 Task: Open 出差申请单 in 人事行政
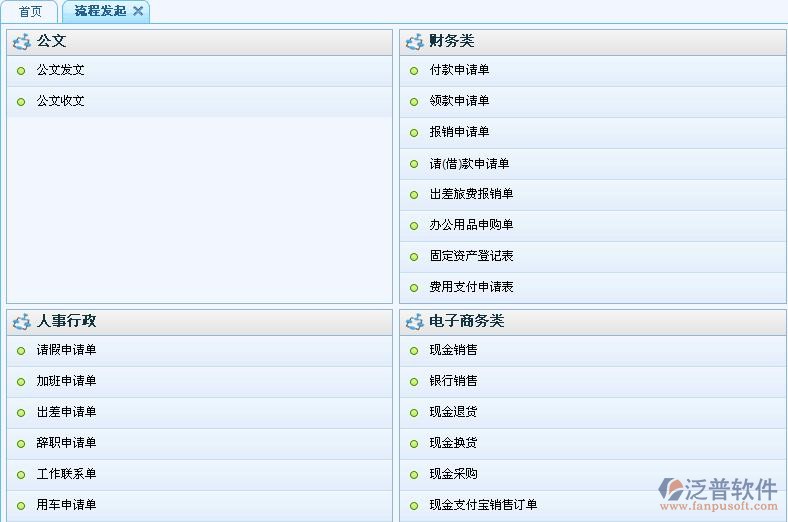click(x=66, y=412)
